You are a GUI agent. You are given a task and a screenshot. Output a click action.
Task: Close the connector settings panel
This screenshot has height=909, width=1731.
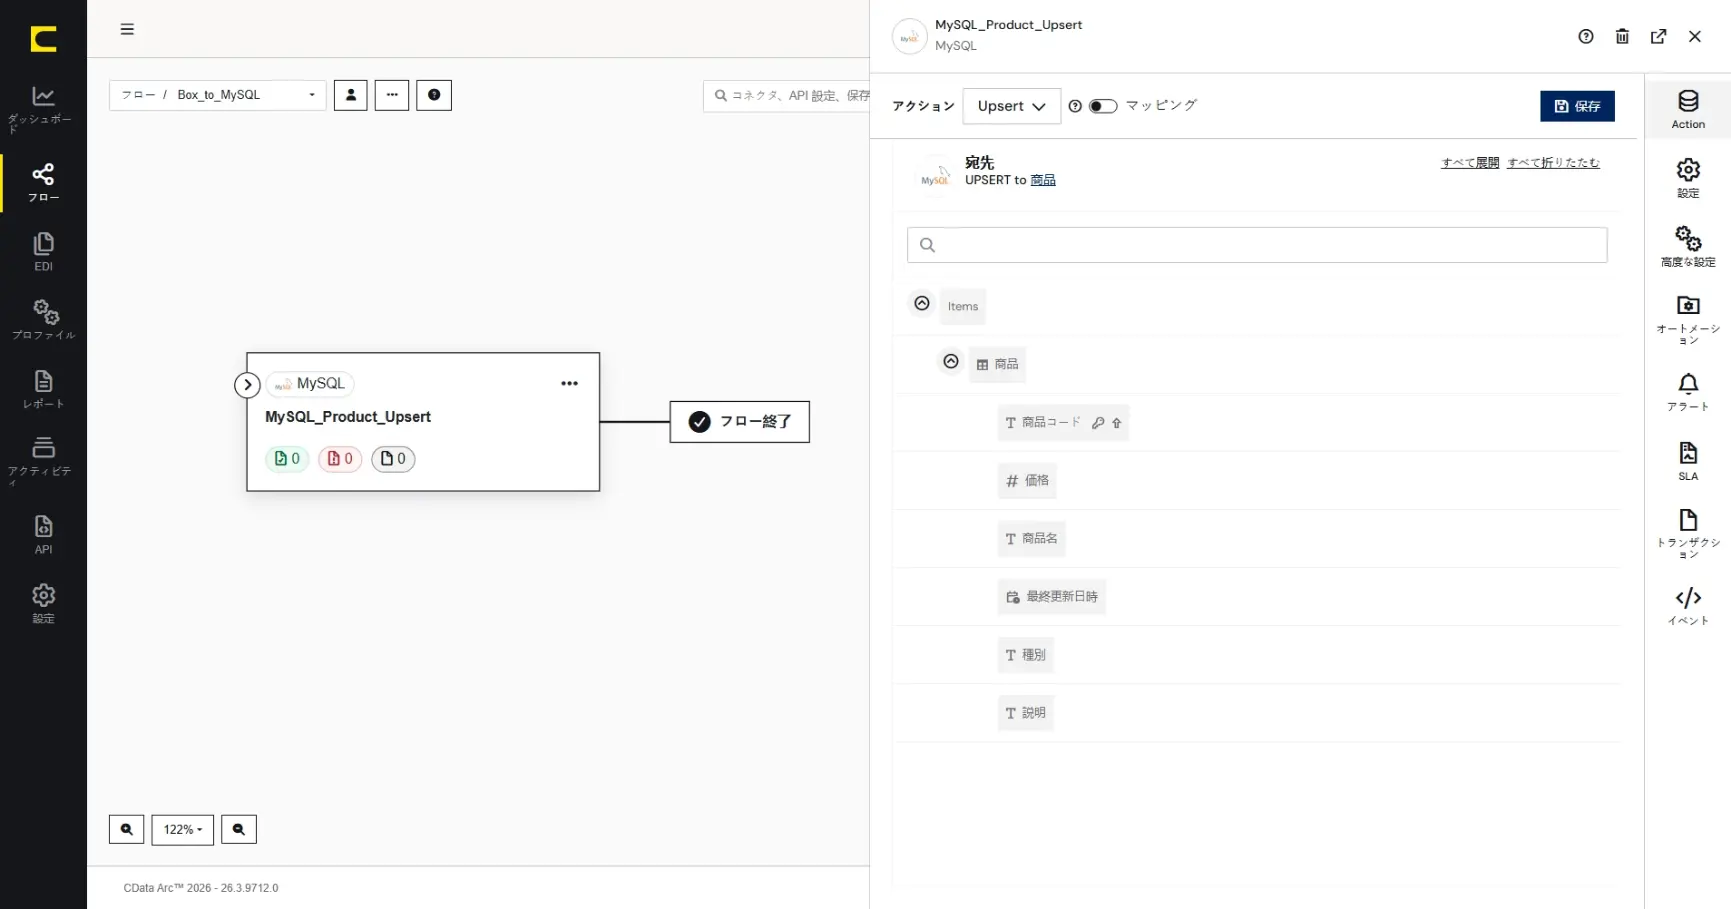click(x=1695, y=37)
